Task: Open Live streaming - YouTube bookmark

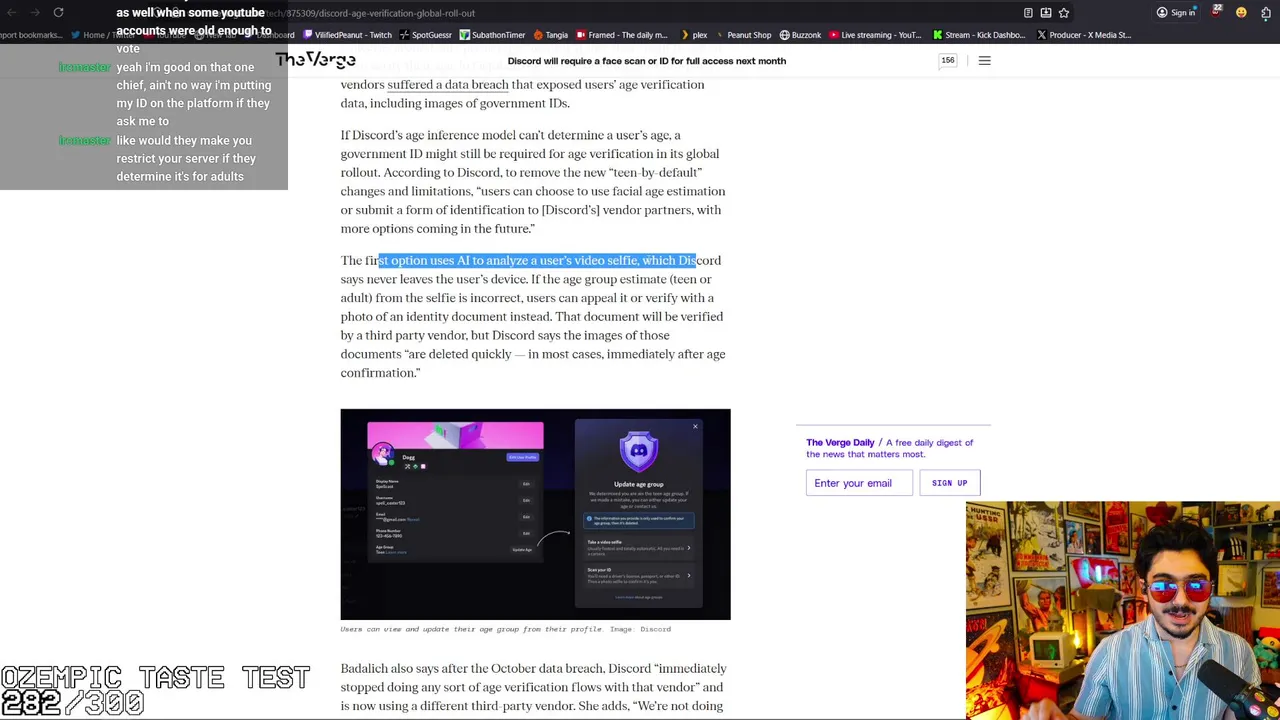Action: [874, 35]
